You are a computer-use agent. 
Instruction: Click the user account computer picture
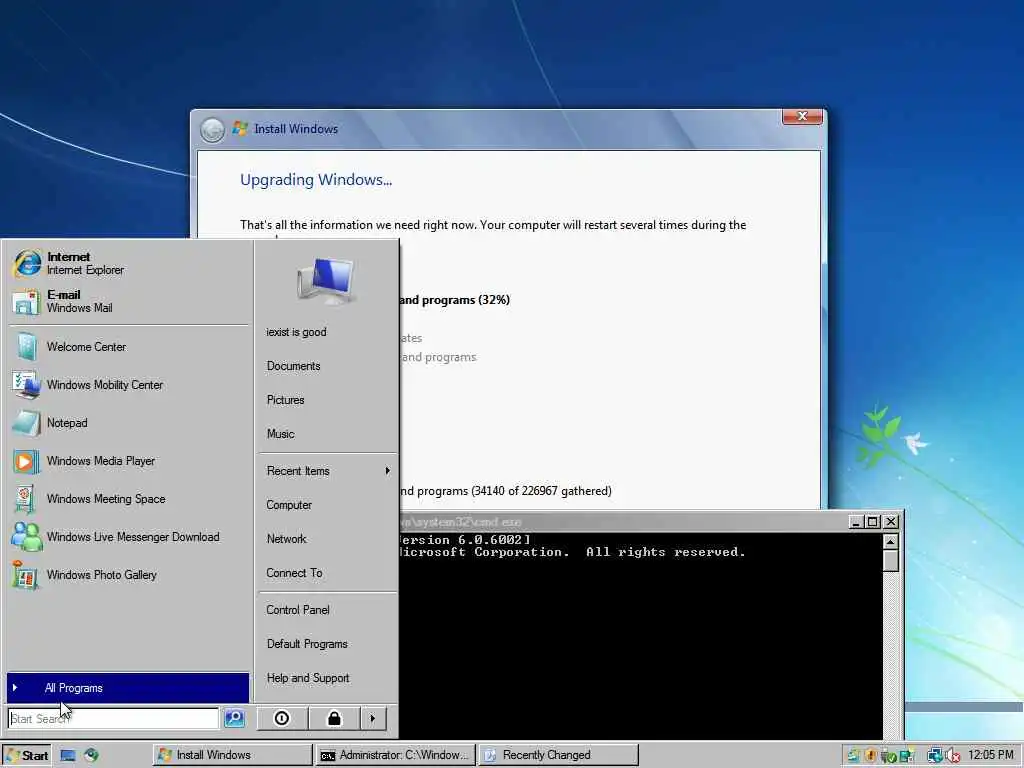point(326,281)
